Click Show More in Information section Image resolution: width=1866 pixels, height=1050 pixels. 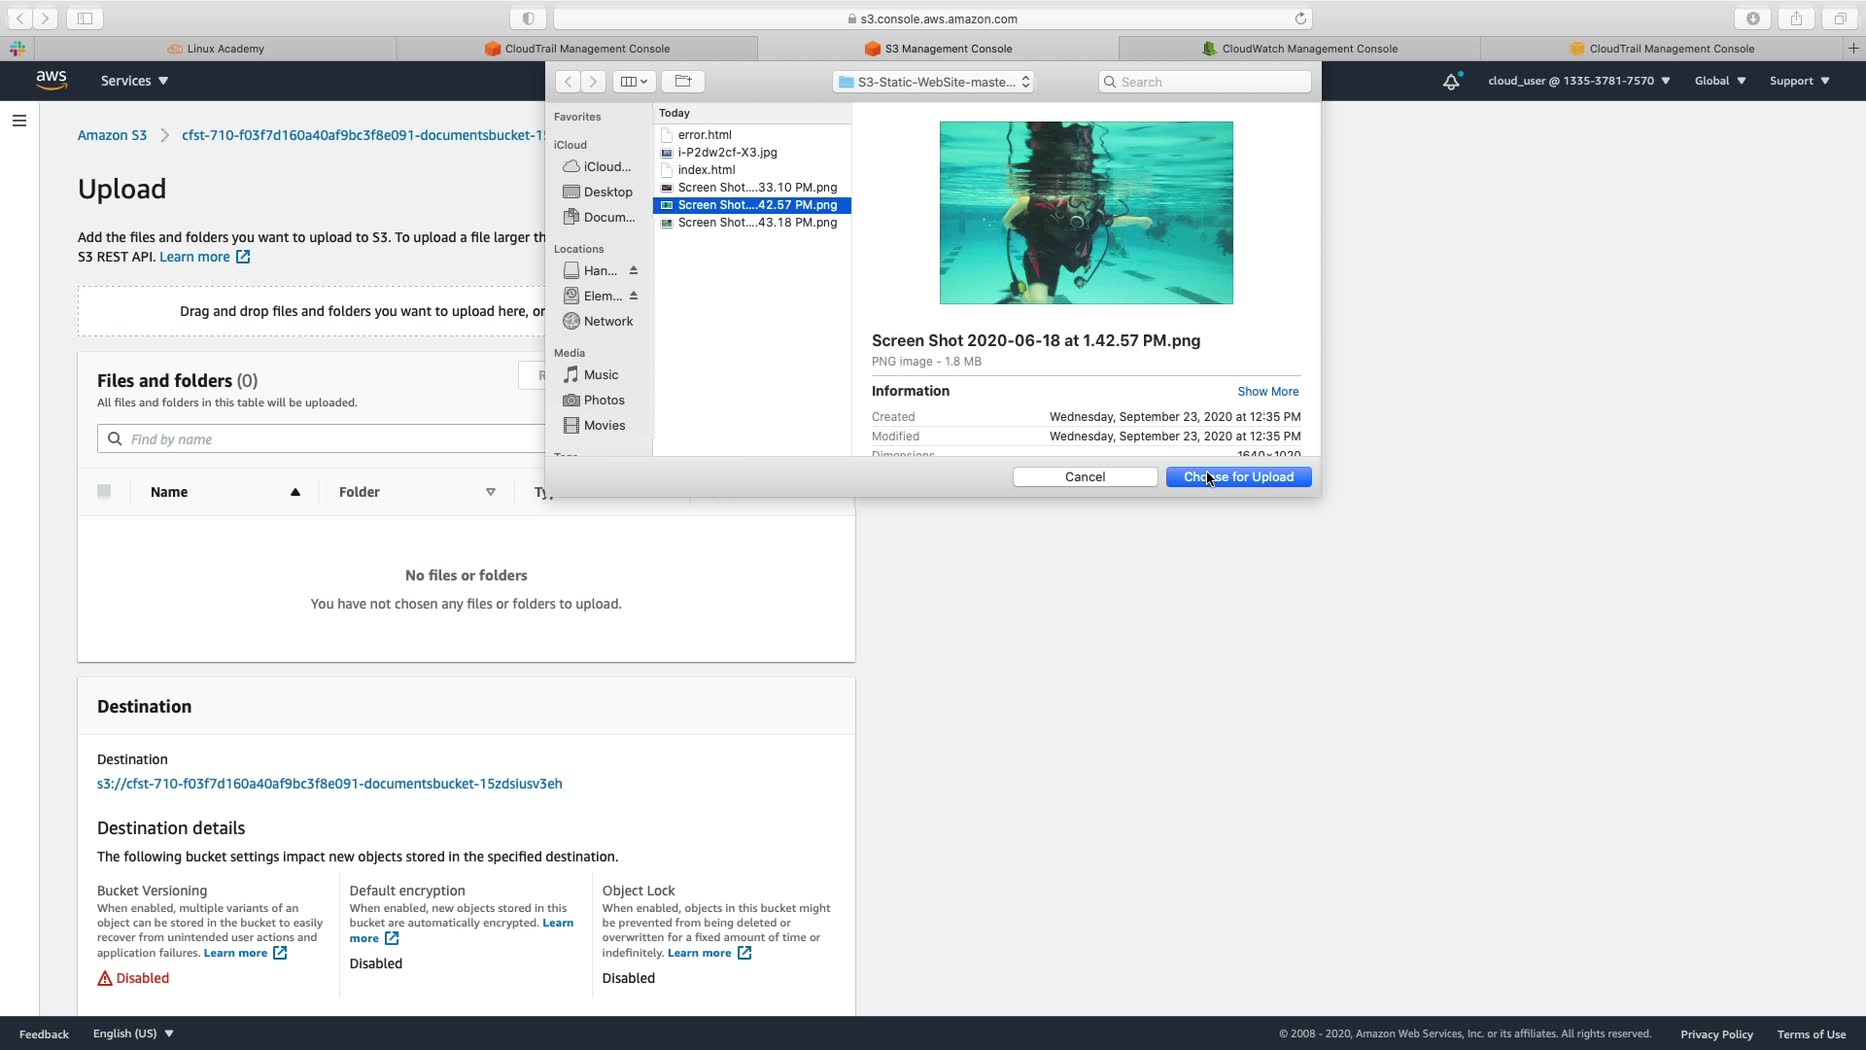coord(1267,391)
